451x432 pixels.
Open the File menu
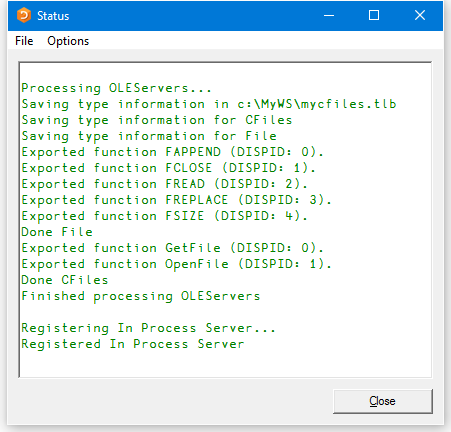[x=24, y=41]
